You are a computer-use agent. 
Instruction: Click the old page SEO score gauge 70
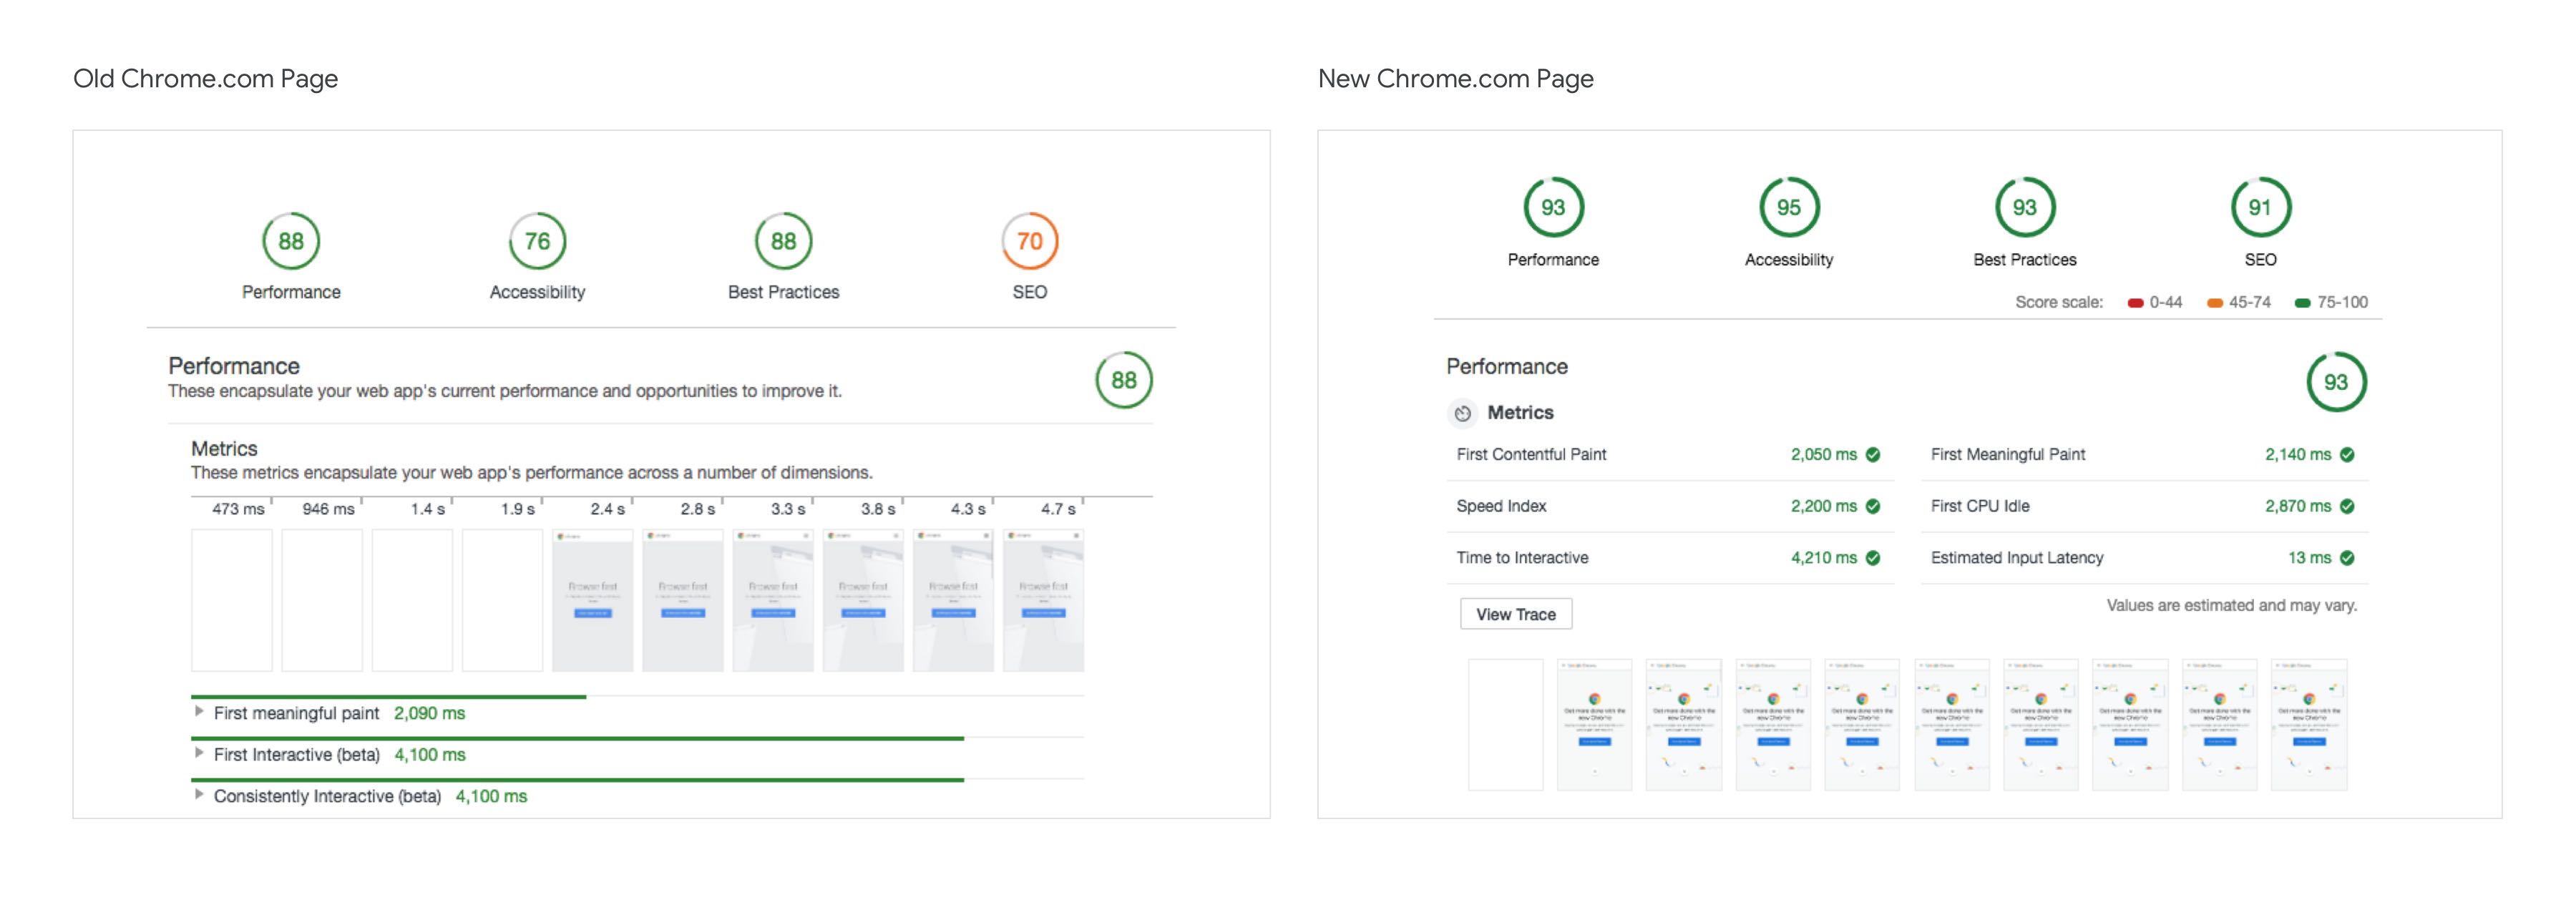point(1029,241)
